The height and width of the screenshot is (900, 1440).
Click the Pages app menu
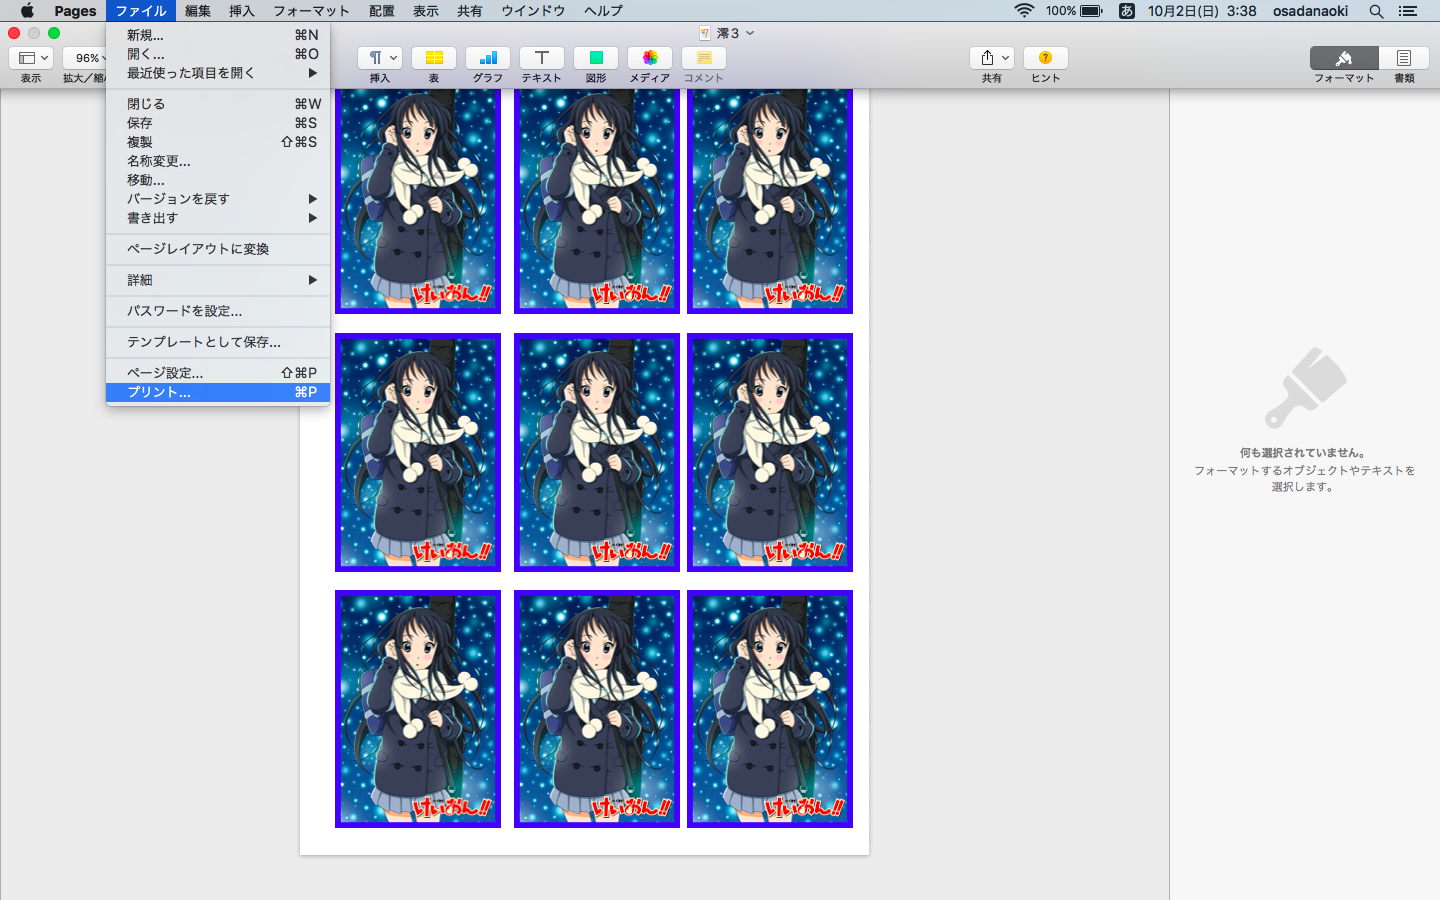75,11
